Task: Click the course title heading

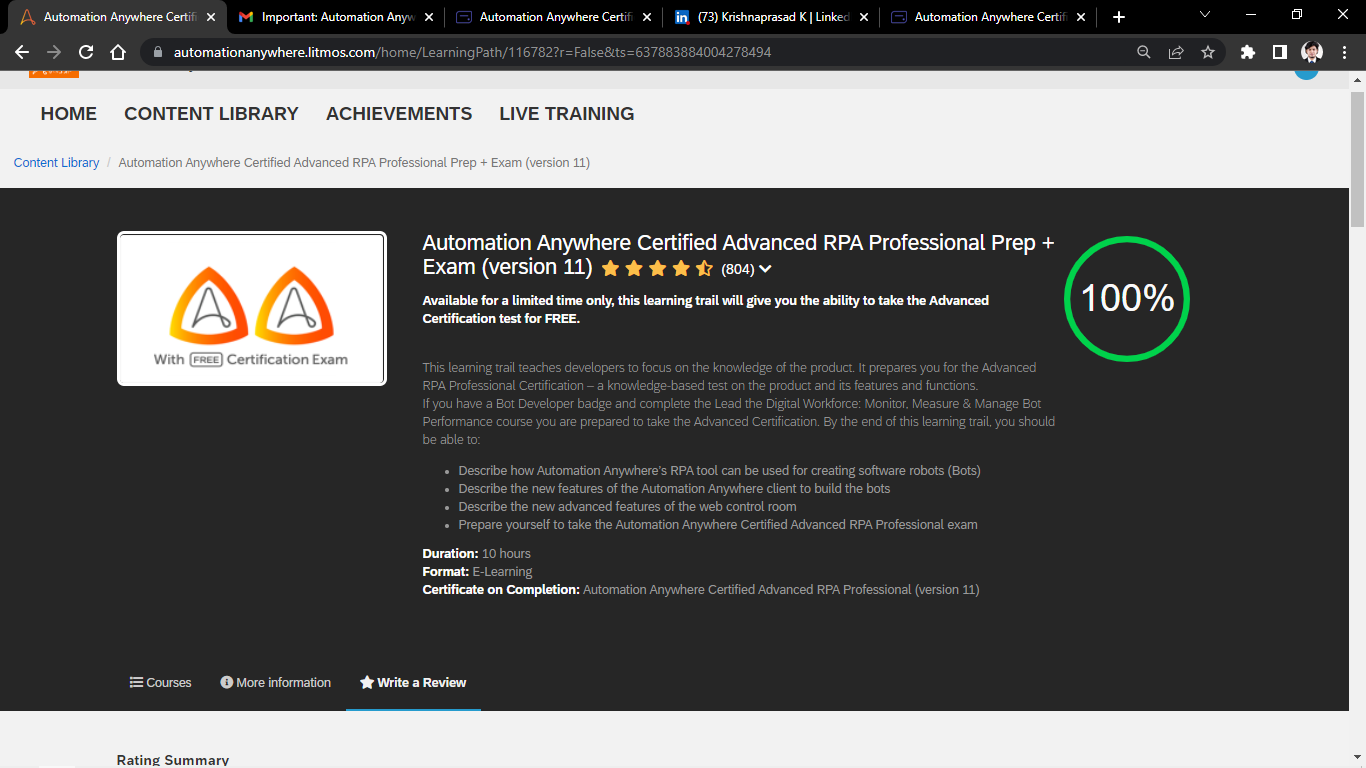Action: [738, 255]
